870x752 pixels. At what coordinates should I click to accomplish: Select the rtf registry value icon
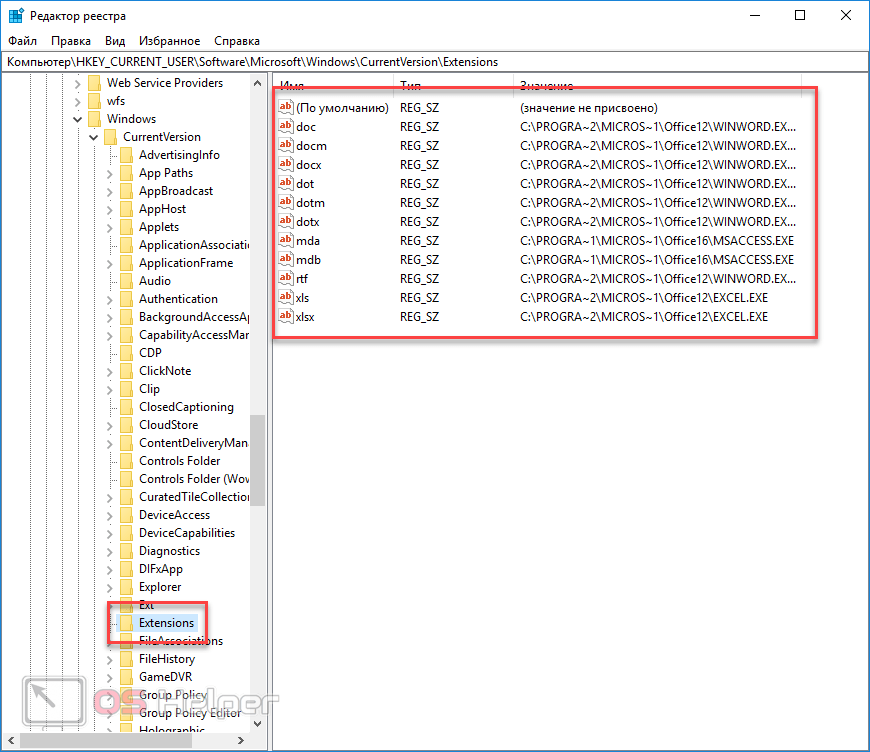[x=286, y=279]
